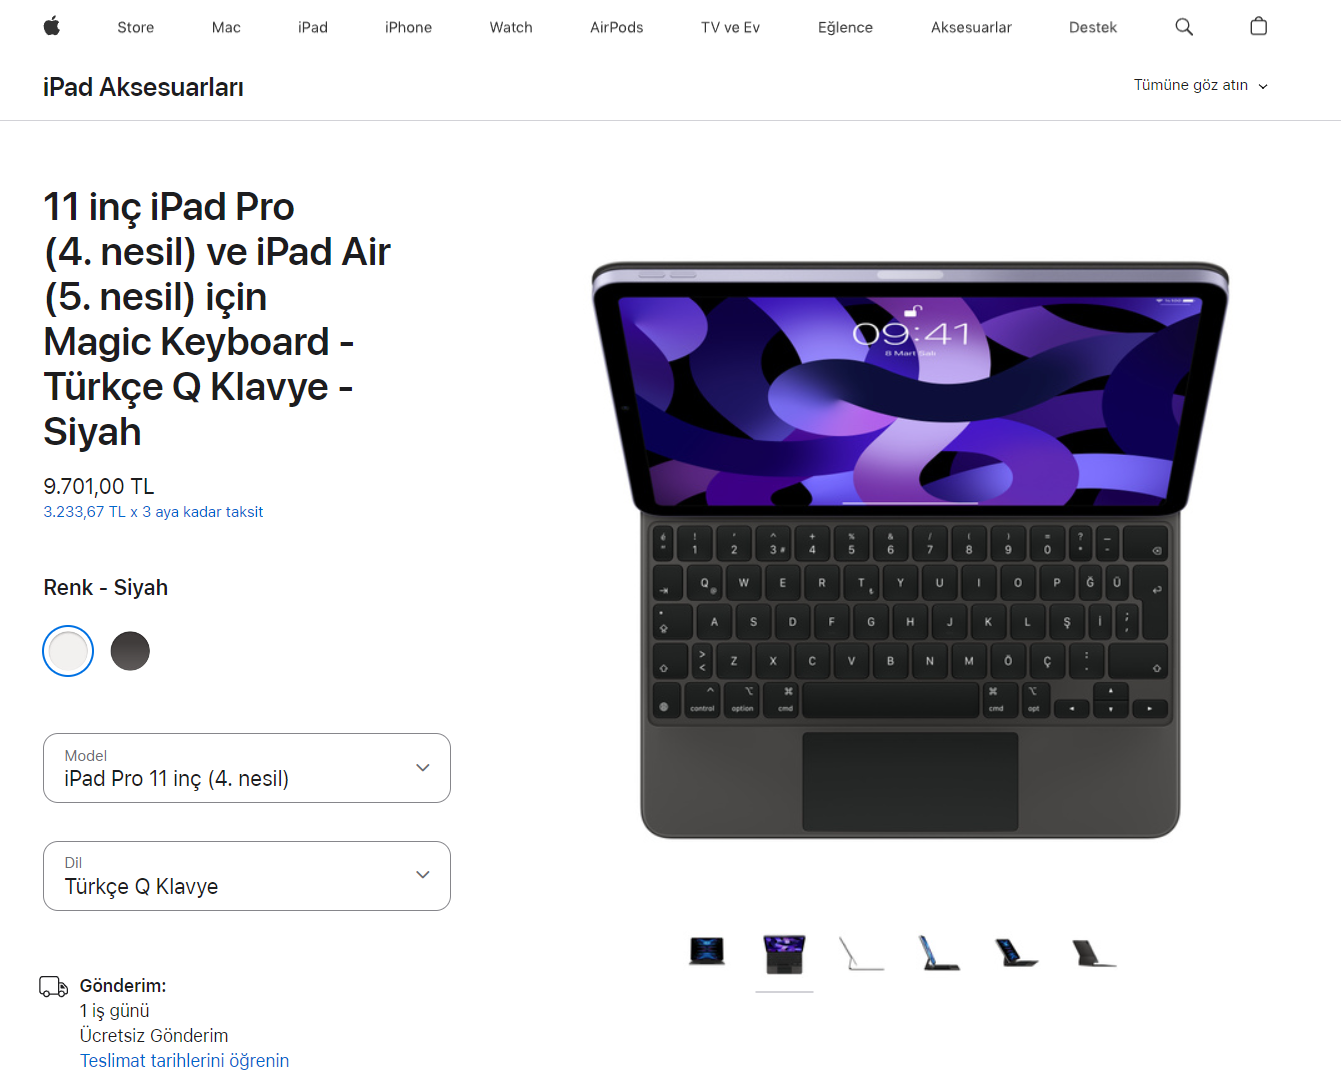Show the white keyboard side-profile thumbnail
The width and height of the screenshot is (1341, 1080).
[862, 953]
